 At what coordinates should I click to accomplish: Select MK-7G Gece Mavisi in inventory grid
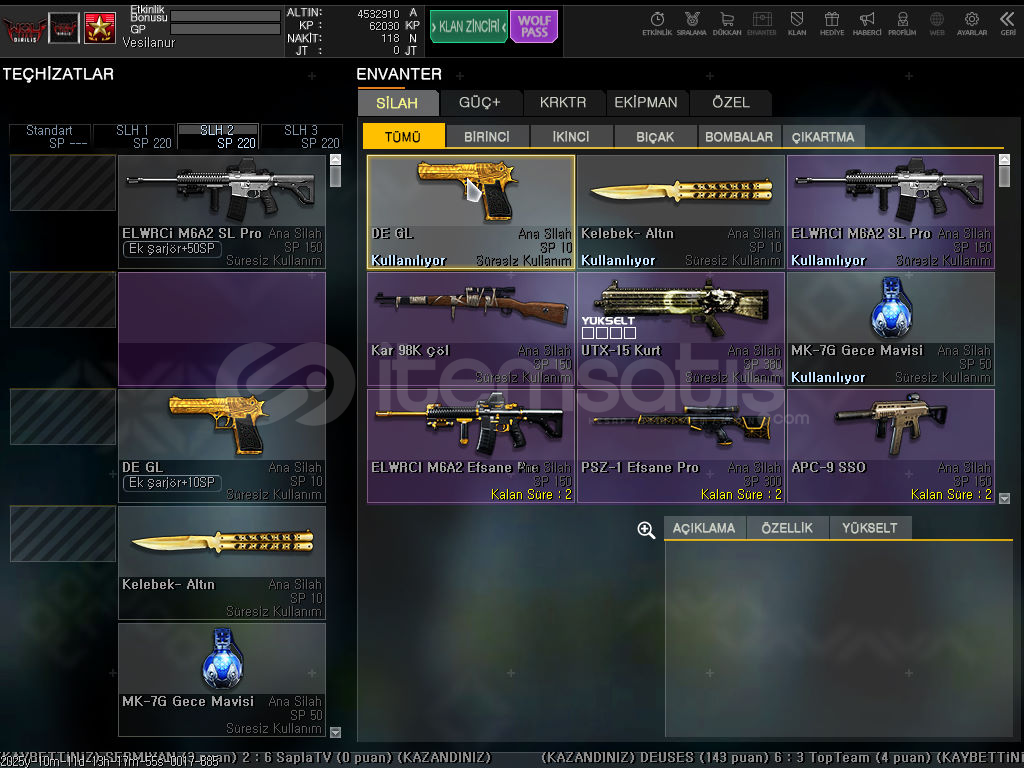click(x=891, y=329)
